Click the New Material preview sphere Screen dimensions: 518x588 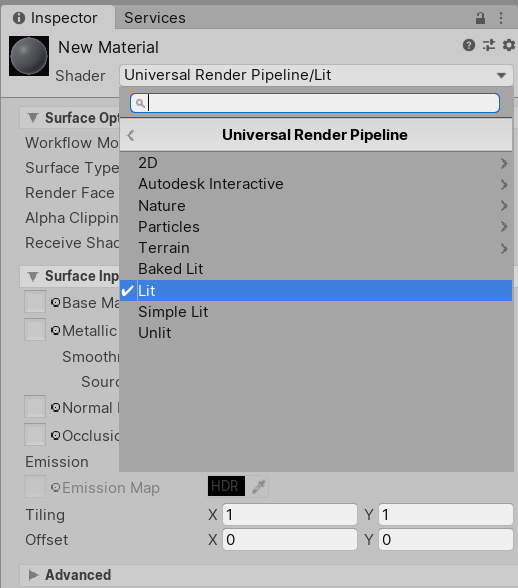[29, 56]
